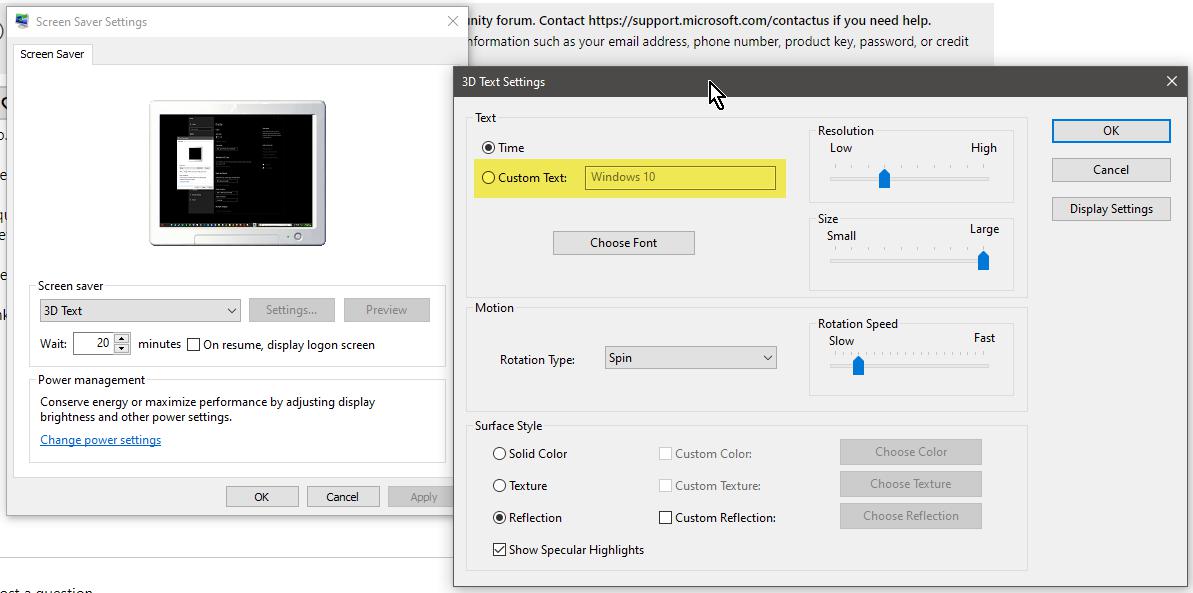Screen dimensions: 1193x593
Task: Click the Size slider thumb
Action: pyautogui.click(x=983, y=260)
